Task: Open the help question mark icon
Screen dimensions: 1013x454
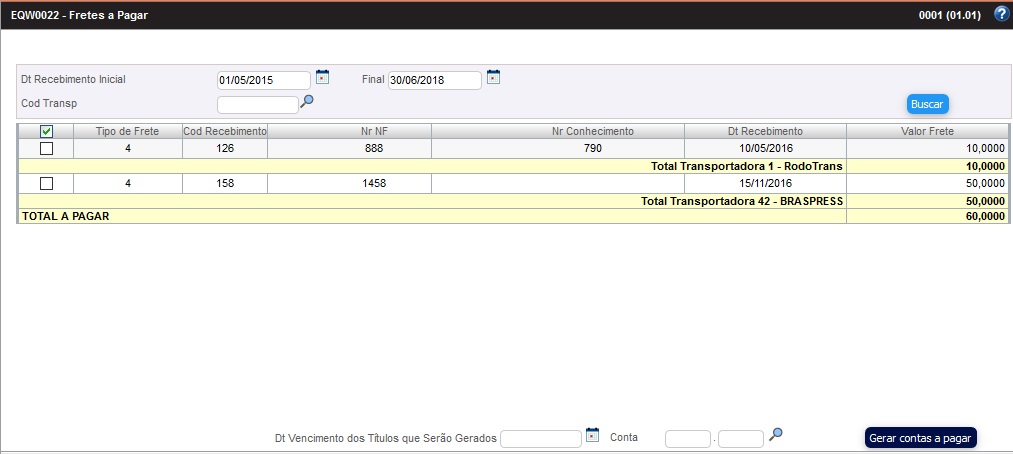Action: 1001,14
